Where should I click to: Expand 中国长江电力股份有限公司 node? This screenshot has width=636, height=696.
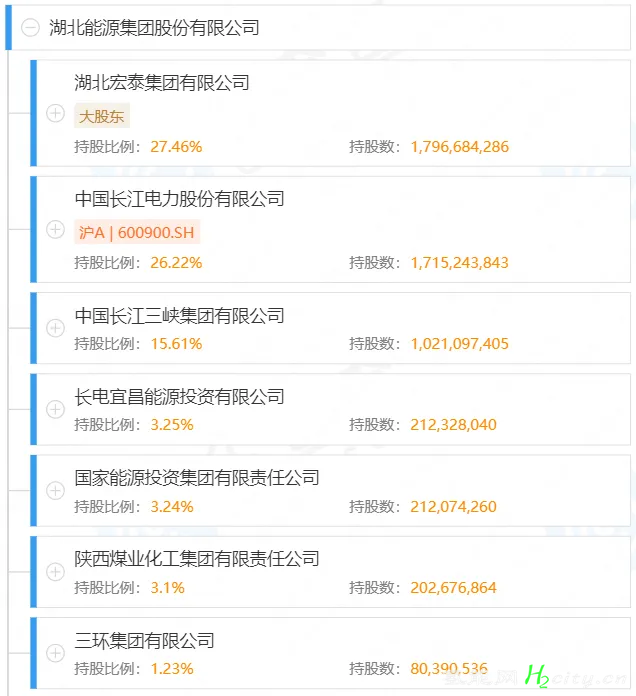click(x=55, y=229)
